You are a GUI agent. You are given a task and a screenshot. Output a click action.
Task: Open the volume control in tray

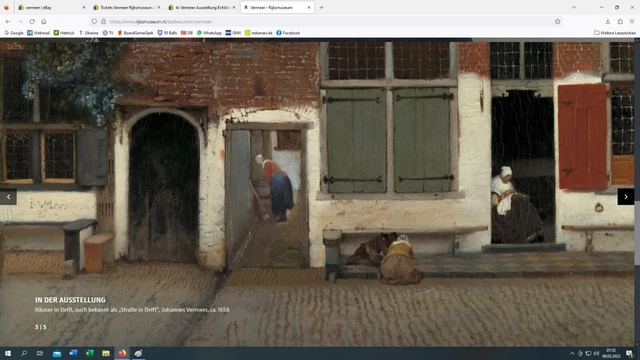point(596,353)
